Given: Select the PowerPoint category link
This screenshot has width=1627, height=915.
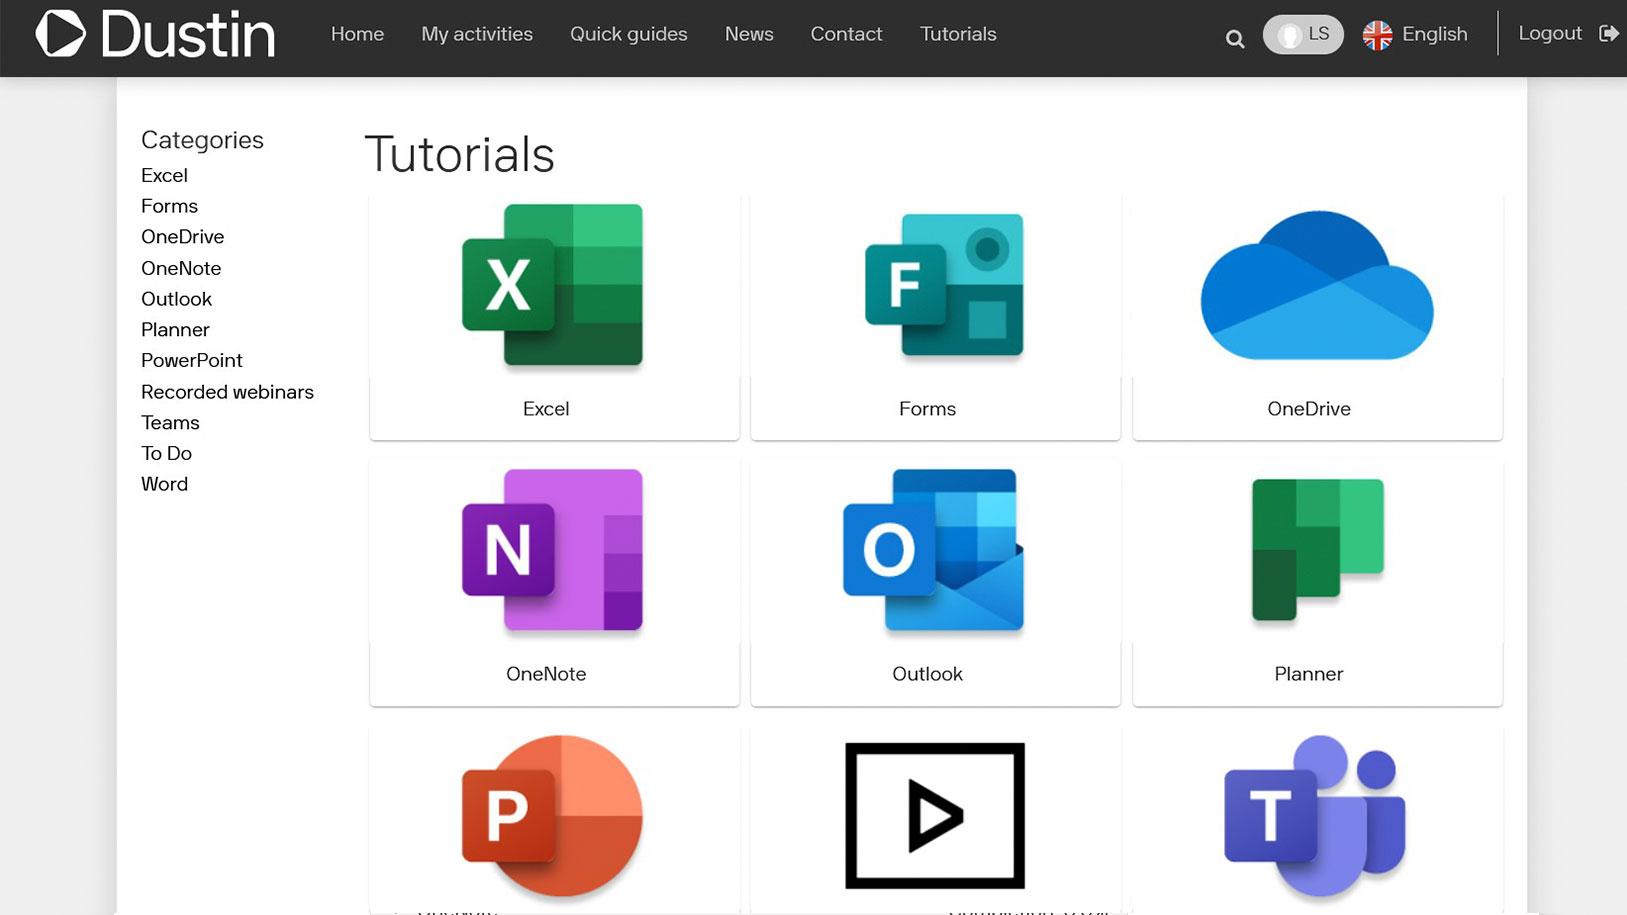Looking at the screenshot, I should tap(192, 360).
